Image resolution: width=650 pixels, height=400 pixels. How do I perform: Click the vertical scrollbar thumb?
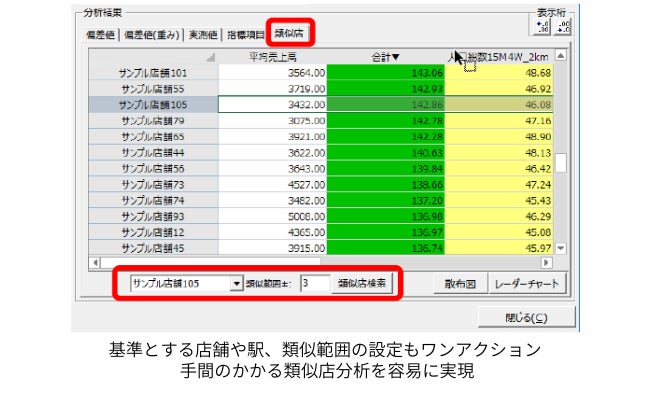560,163
